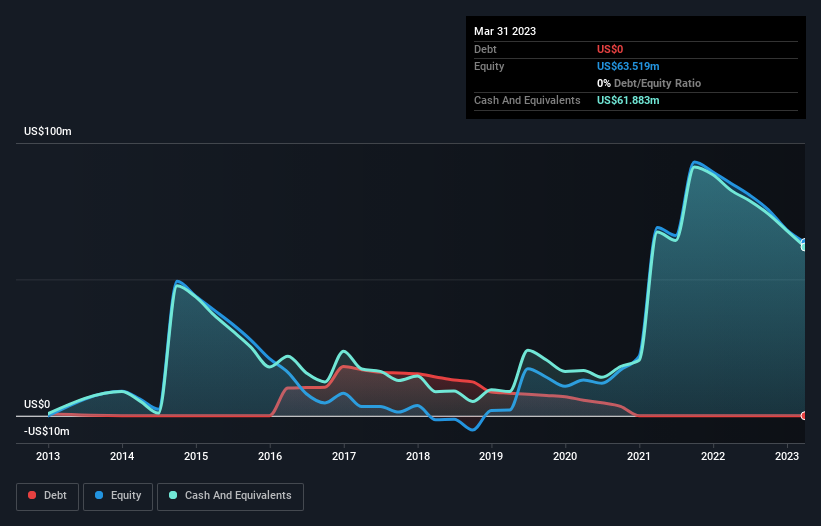Click Cash And Equivalents label in tooltip
This screenshot has width=821, height=526.
click(527, 100)
